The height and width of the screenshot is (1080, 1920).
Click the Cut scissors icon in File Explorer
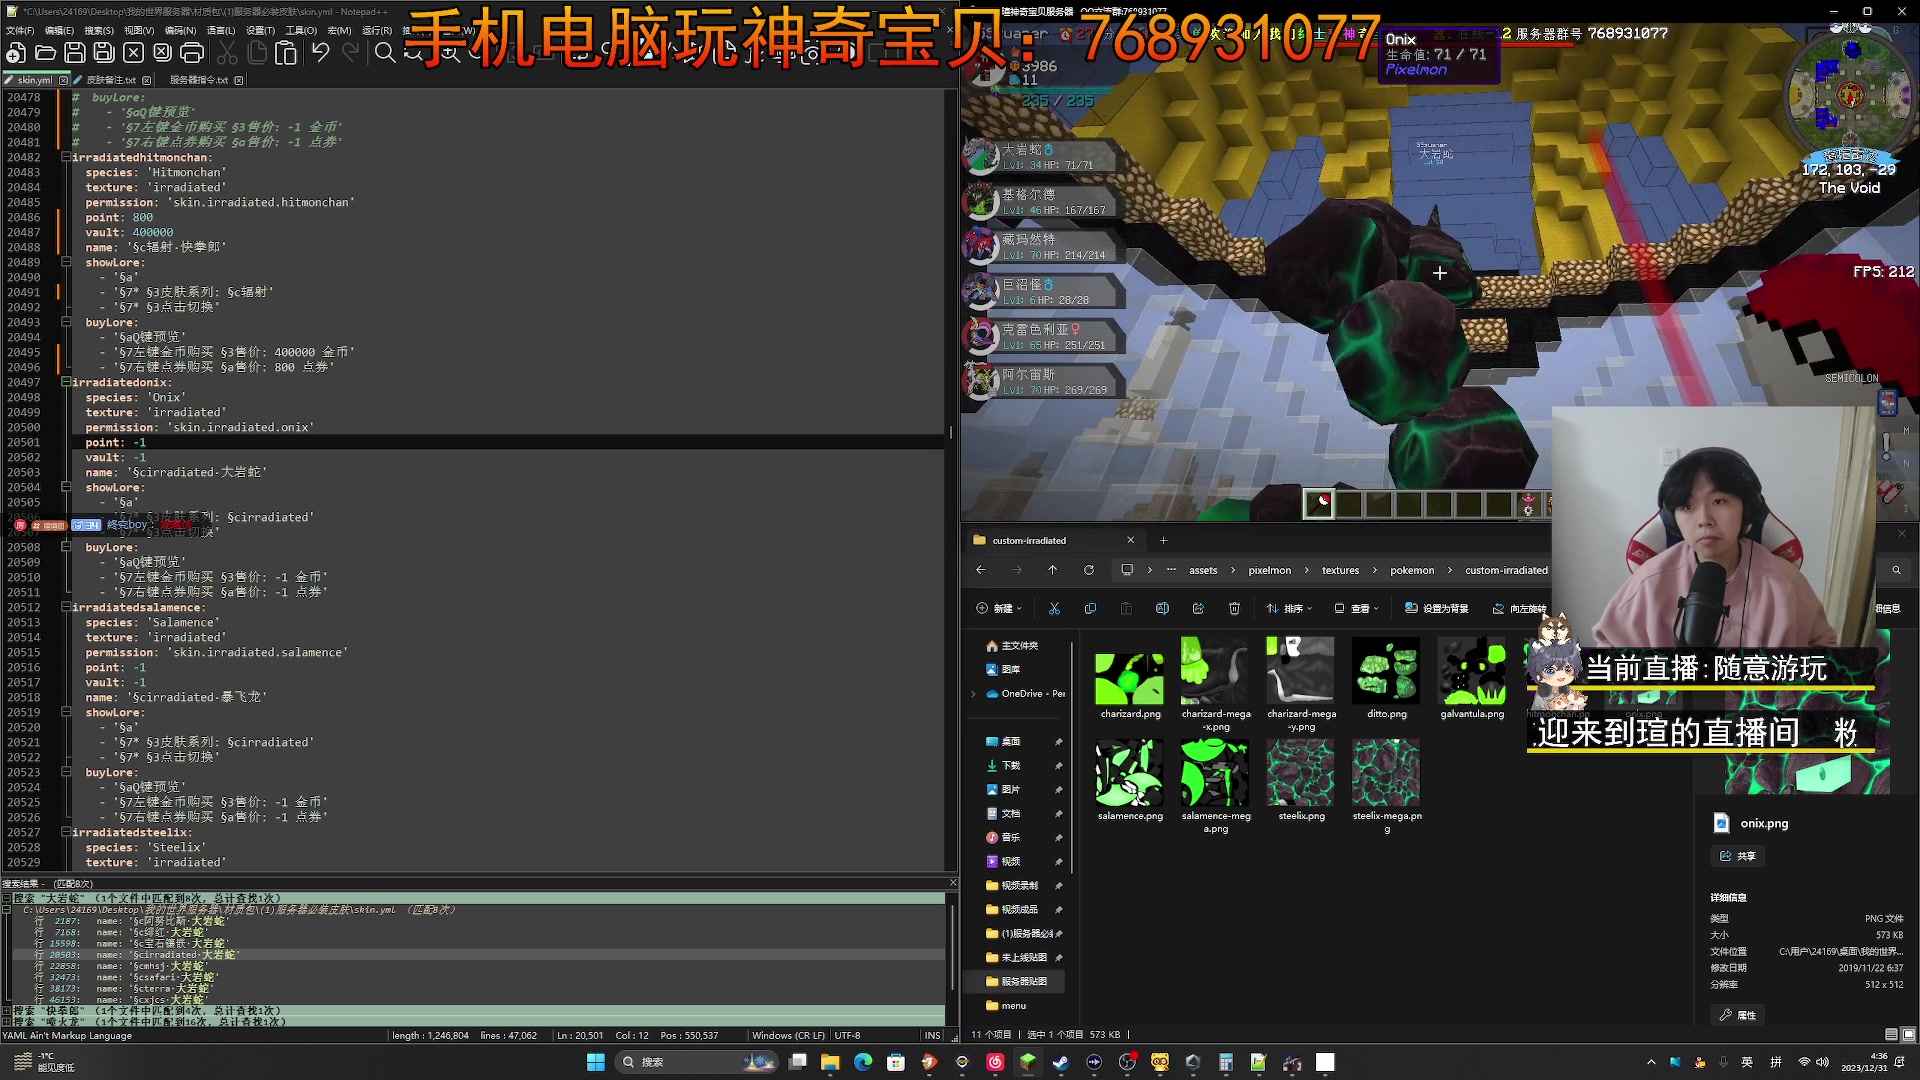pos(1054,608)
